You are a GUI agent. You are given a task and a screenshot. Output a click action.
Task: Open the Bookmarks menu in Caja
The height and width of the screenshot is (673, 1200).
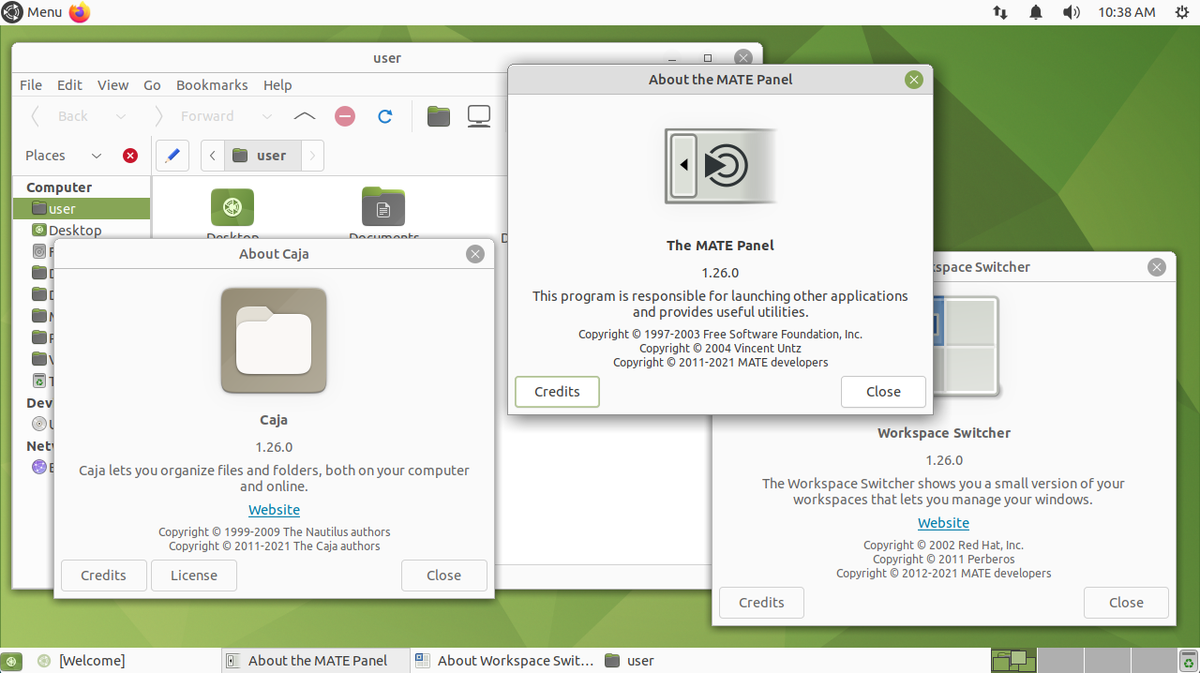click(x=211, y=85)
